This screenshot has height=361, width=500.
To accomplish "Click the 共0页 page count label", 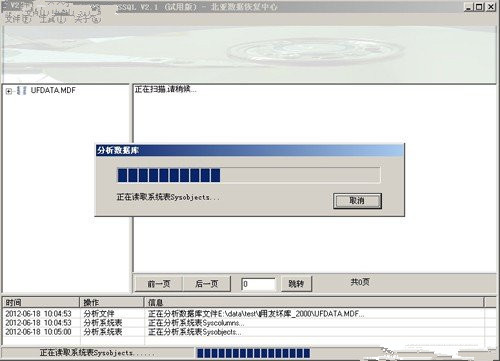I will click(360, 282).
